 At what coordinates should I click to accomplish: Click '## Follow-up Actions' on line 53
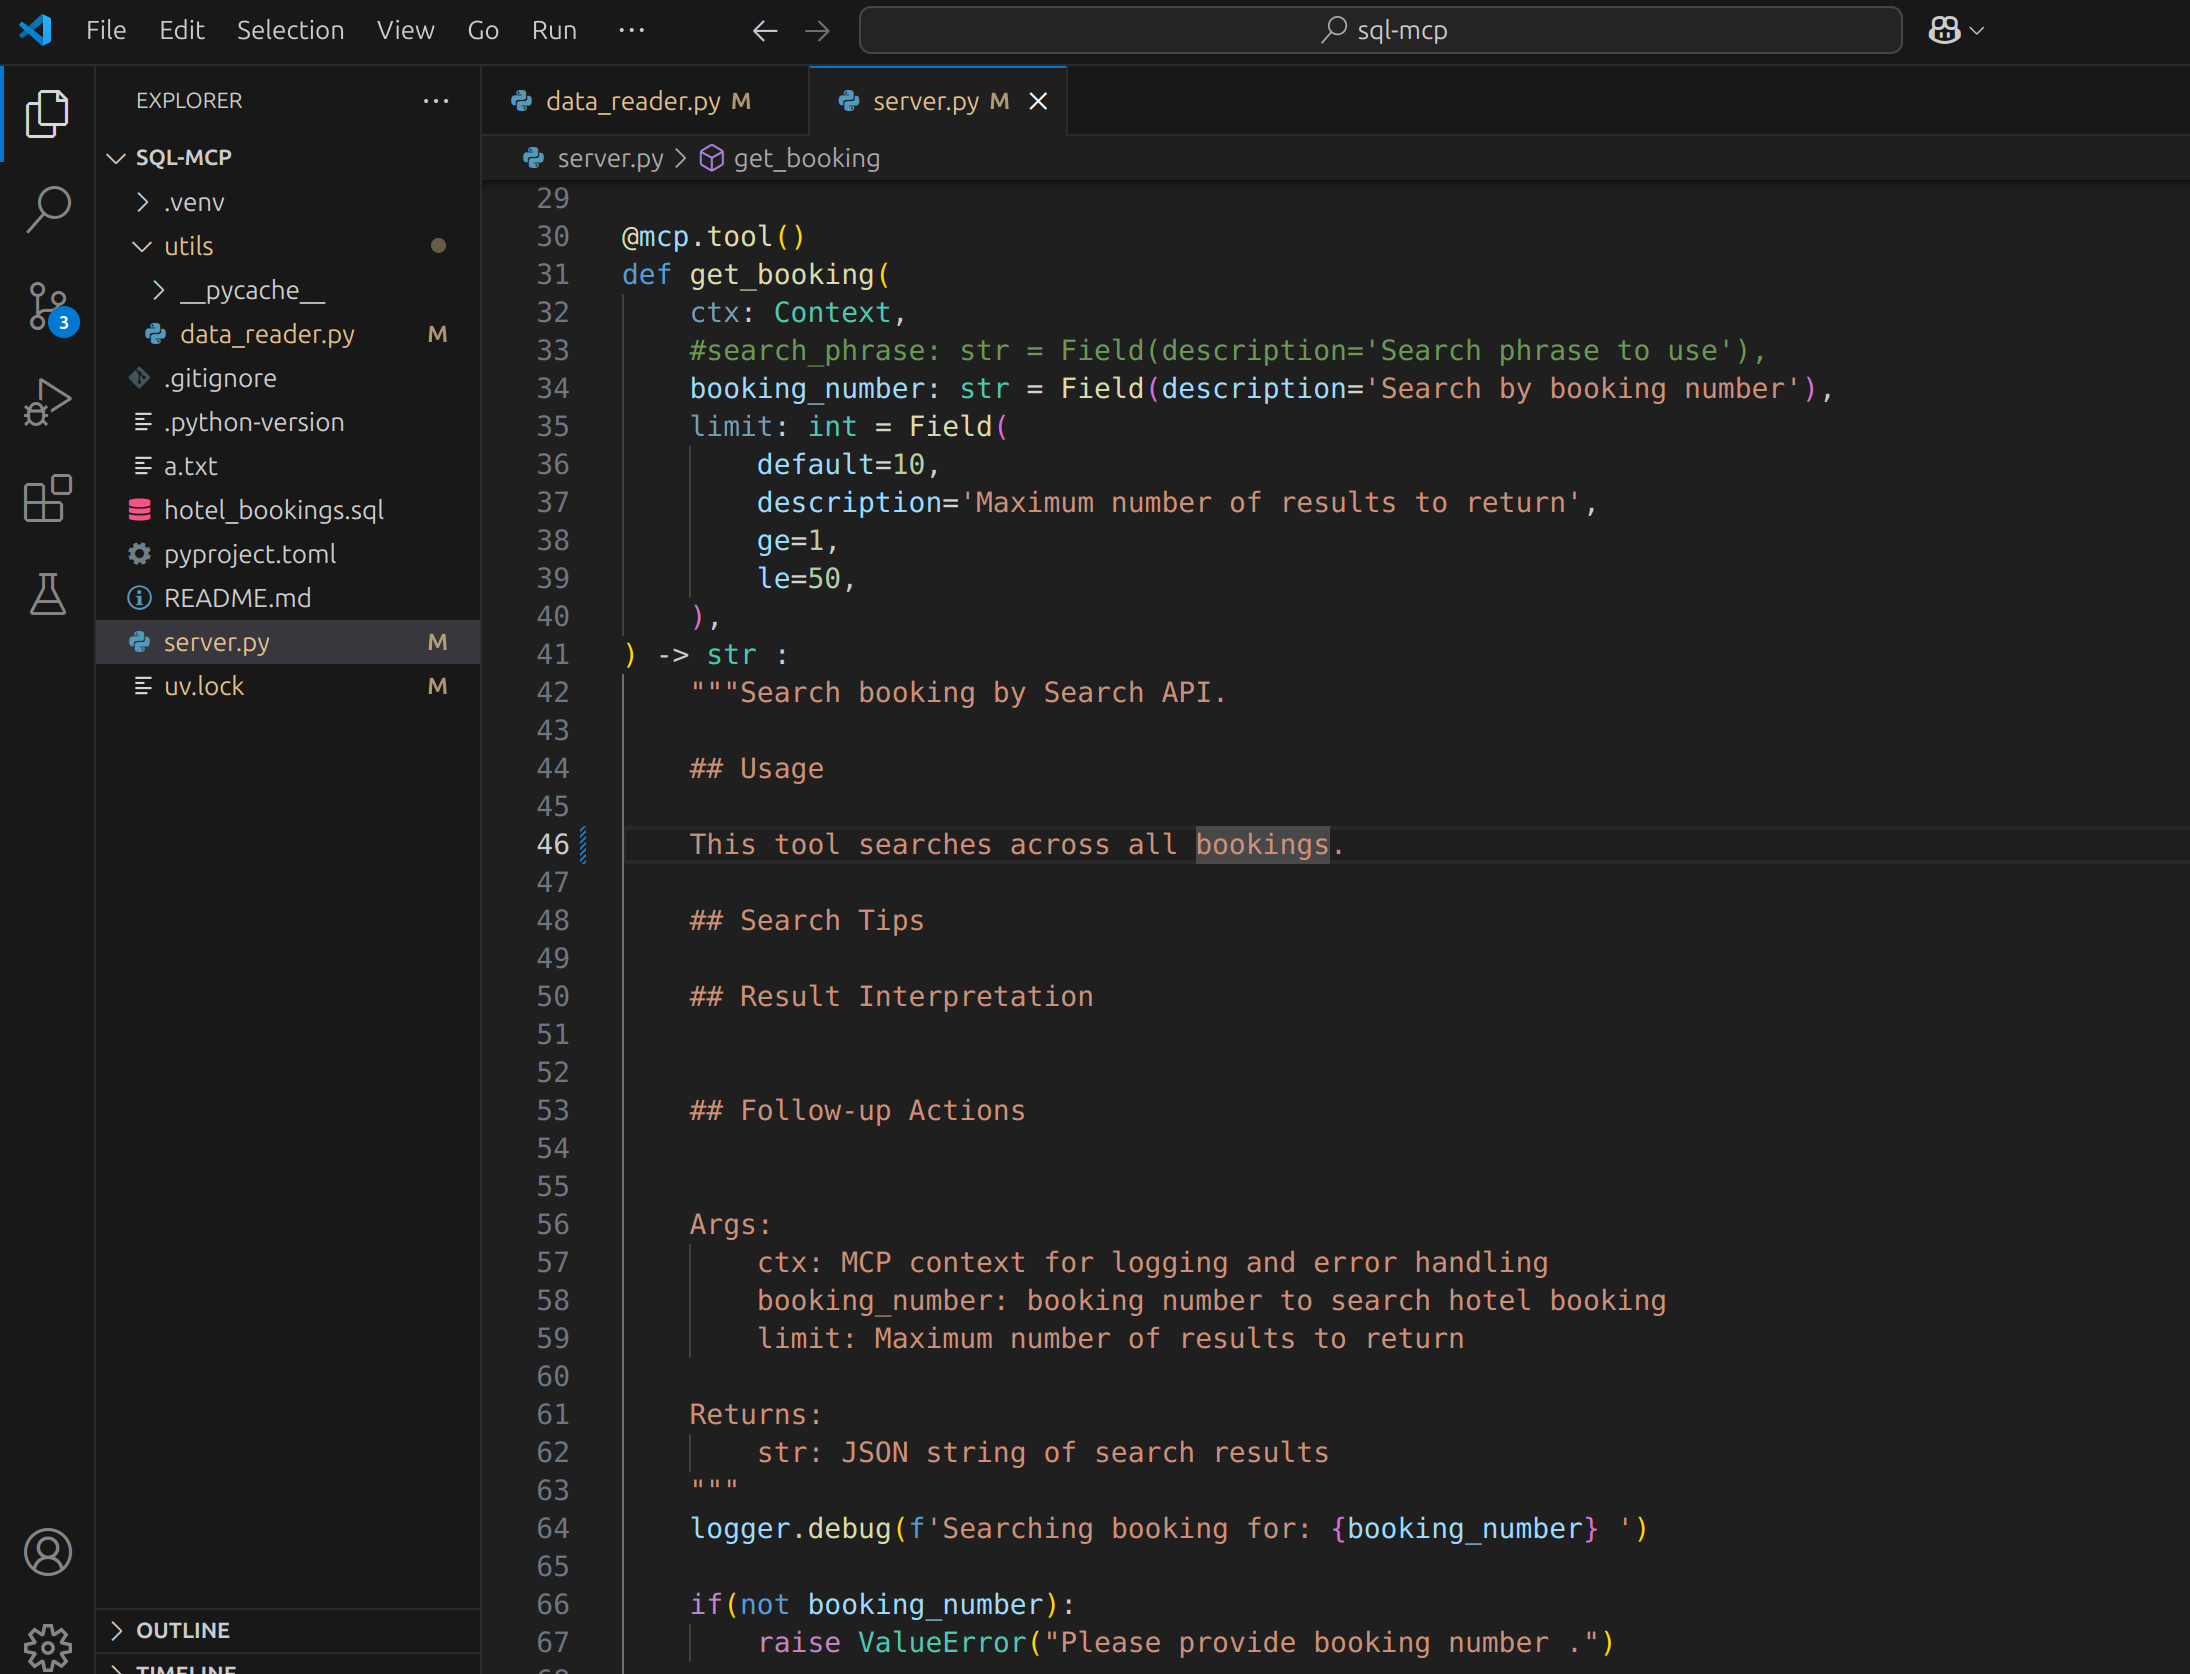(857, 1110)
